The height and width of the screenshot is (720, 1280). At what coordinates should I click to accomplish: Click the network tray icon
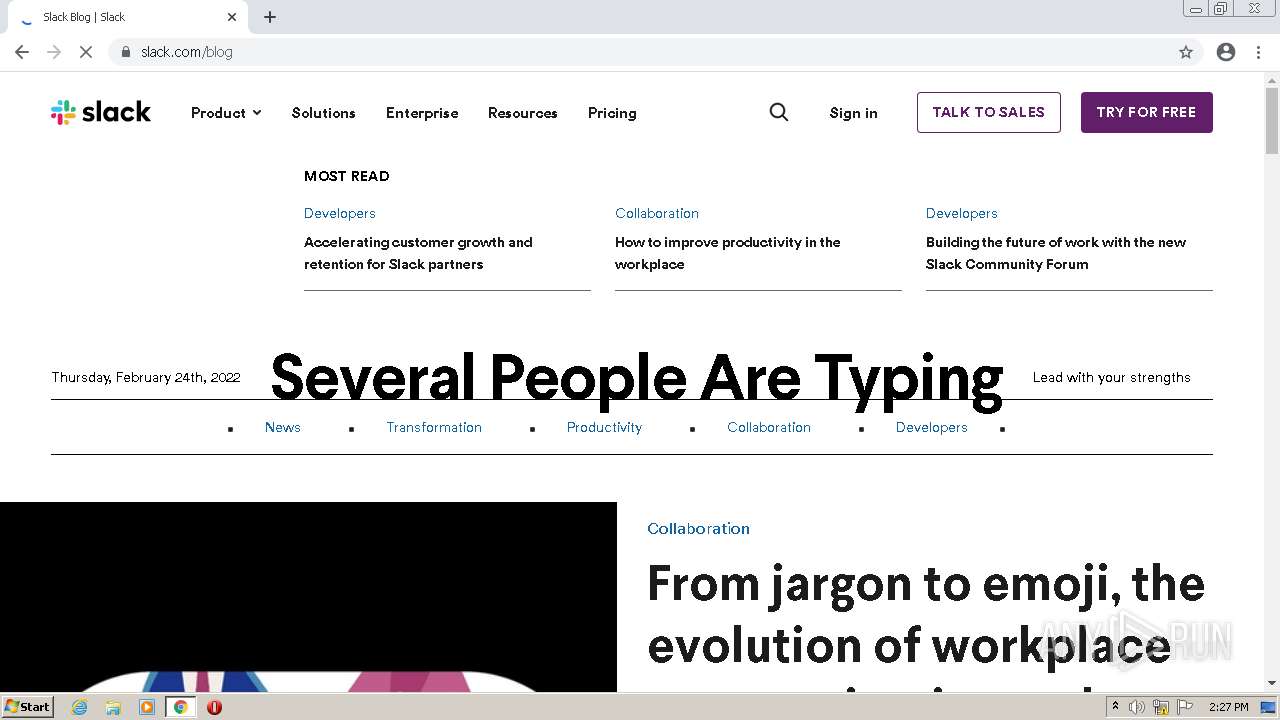[x=1161, y=707]
